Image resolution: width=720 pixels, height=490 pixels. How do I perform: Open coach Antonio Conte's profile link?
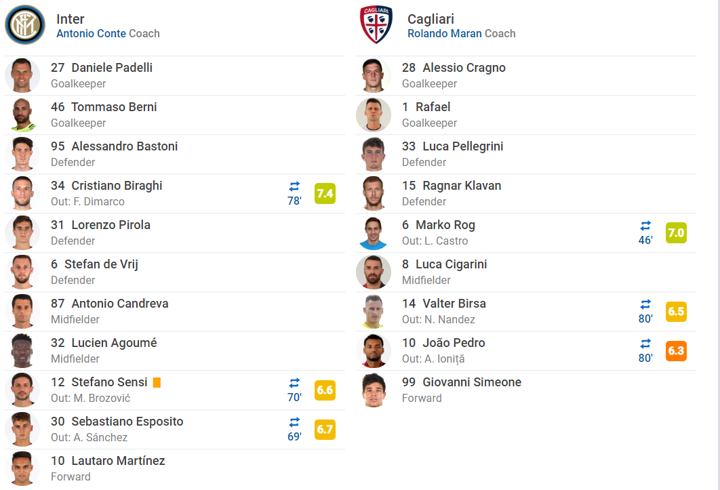pos(91,34)
